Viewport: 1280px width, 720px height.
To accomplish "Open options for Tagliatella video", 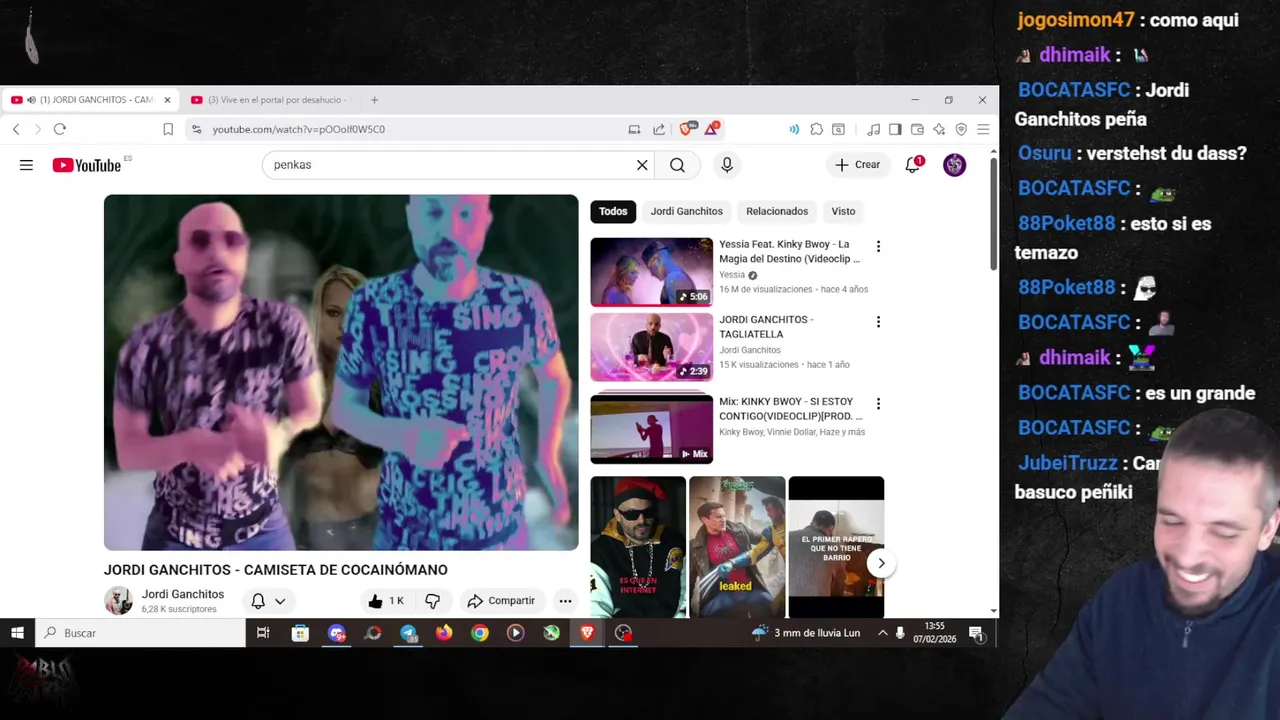I will coord(878,322).
